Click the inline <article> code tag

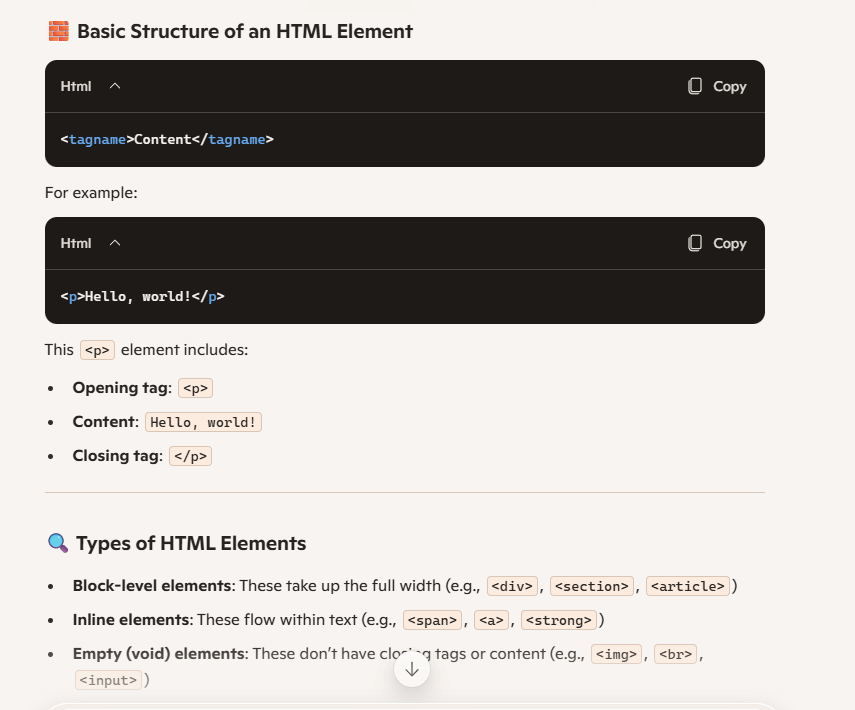tap(688, 586)
